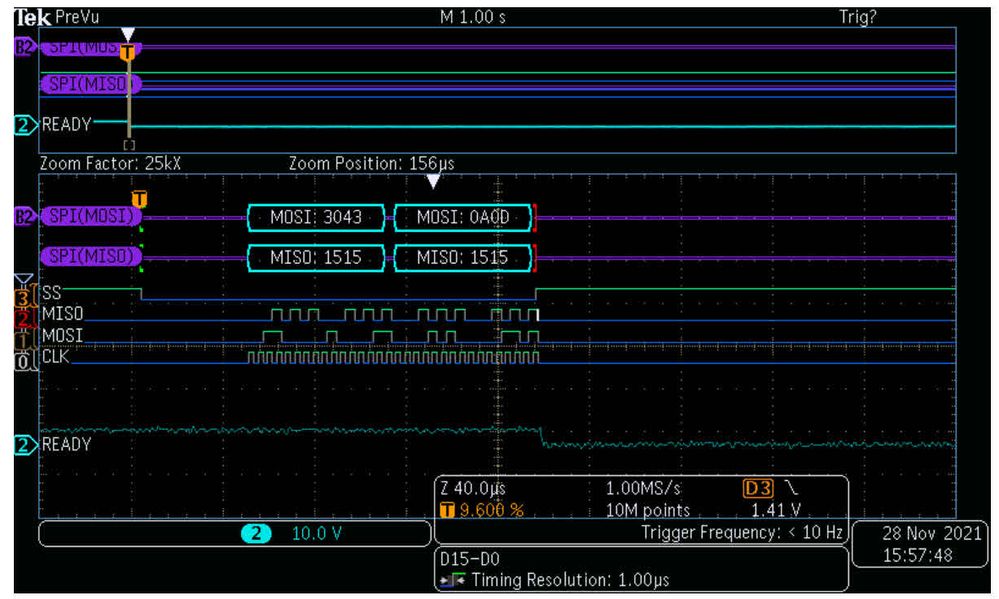Click the SPI(MISO) bus label in zoom view
The width and height of the screenshot is (999, 599).
point(91,256)
